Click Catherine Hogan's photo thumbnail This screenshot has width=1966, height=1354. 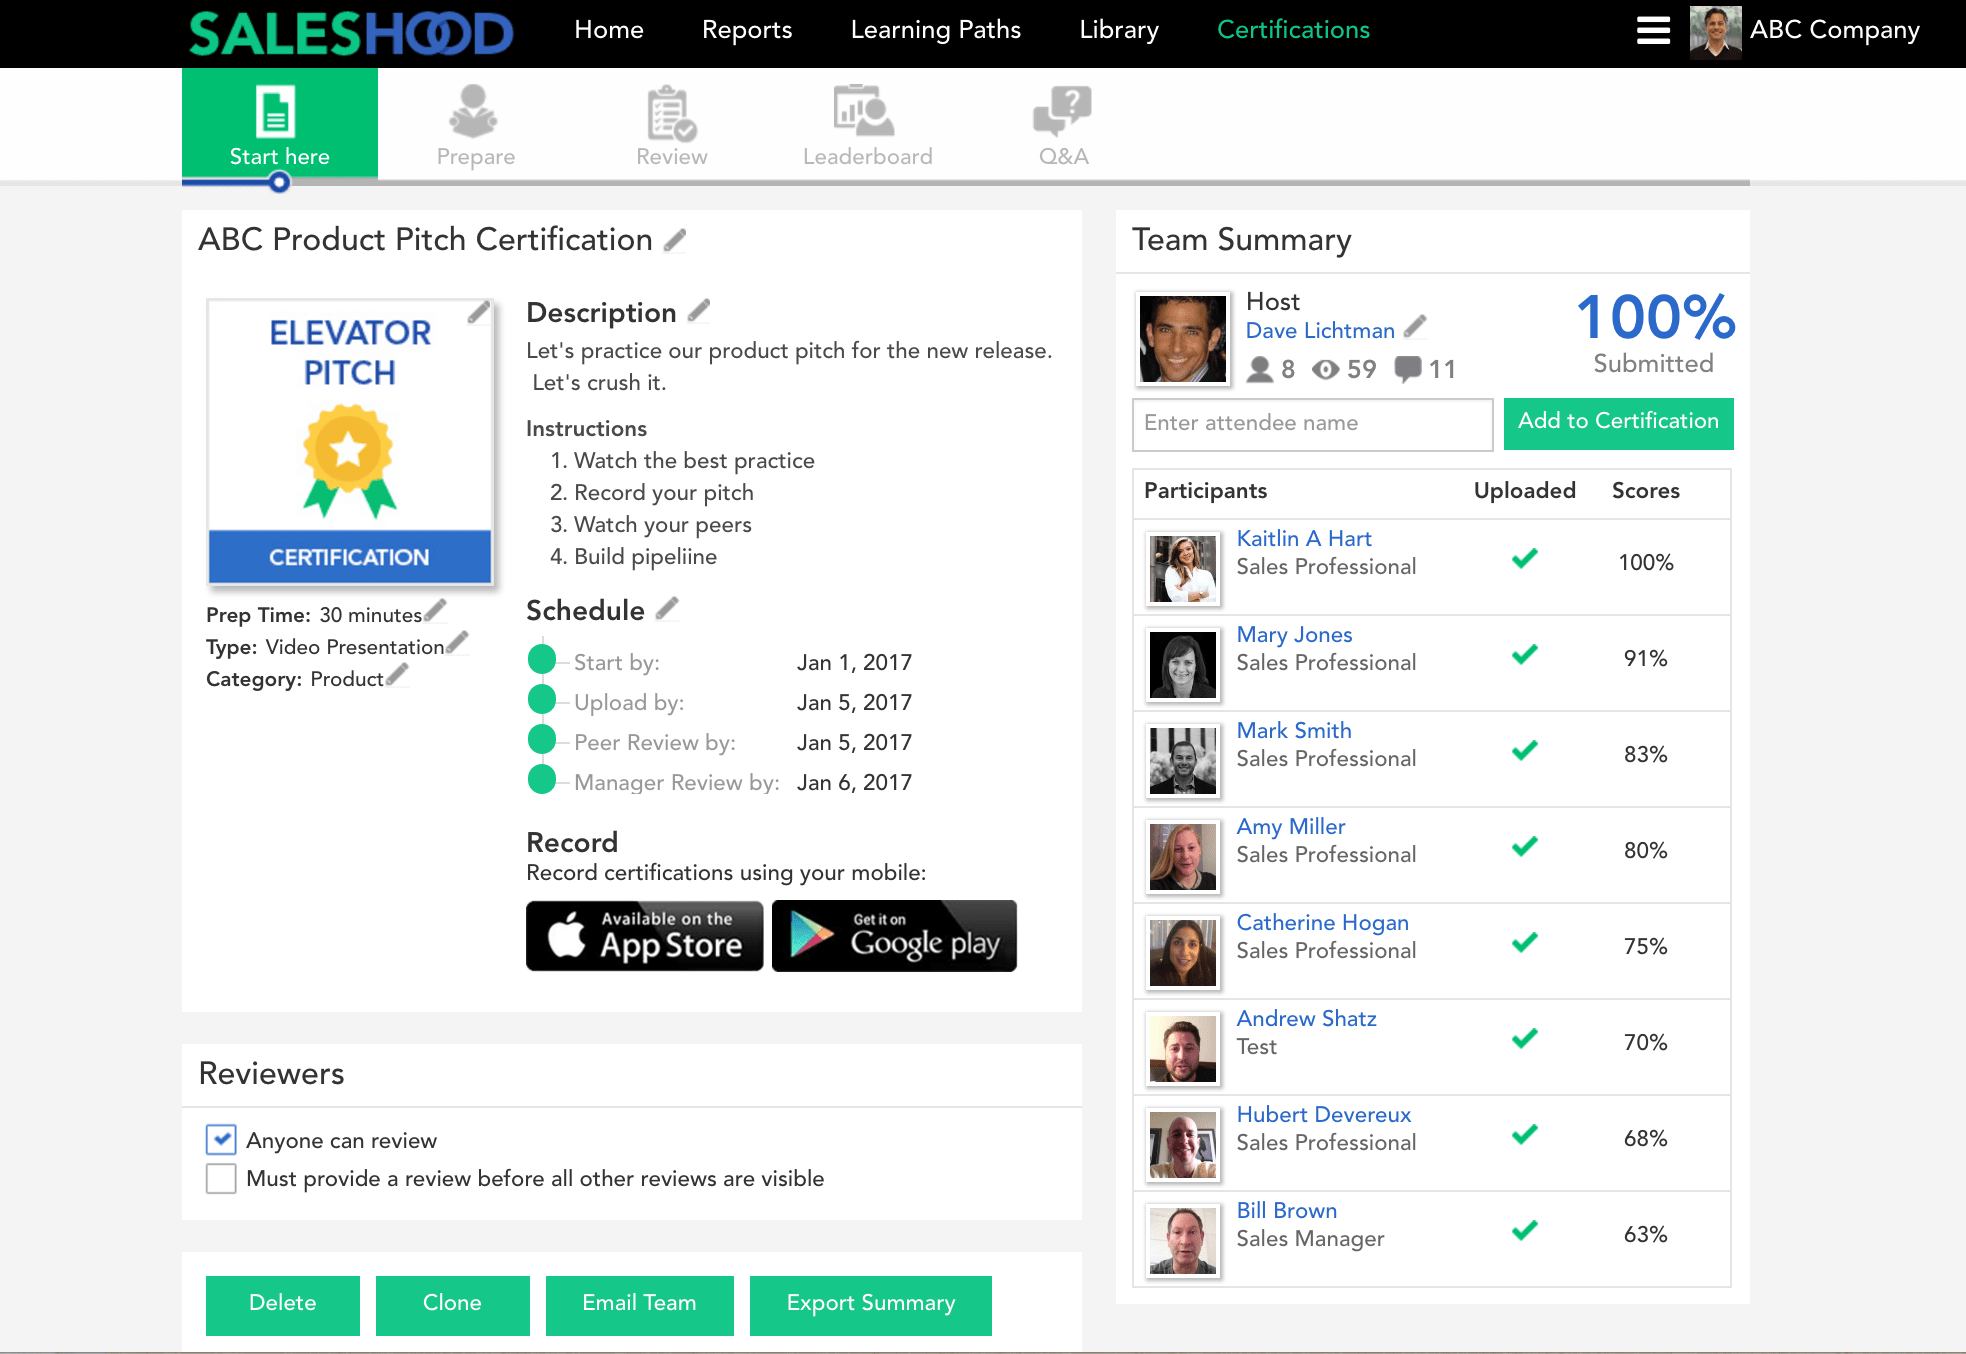click(1183, 953)
